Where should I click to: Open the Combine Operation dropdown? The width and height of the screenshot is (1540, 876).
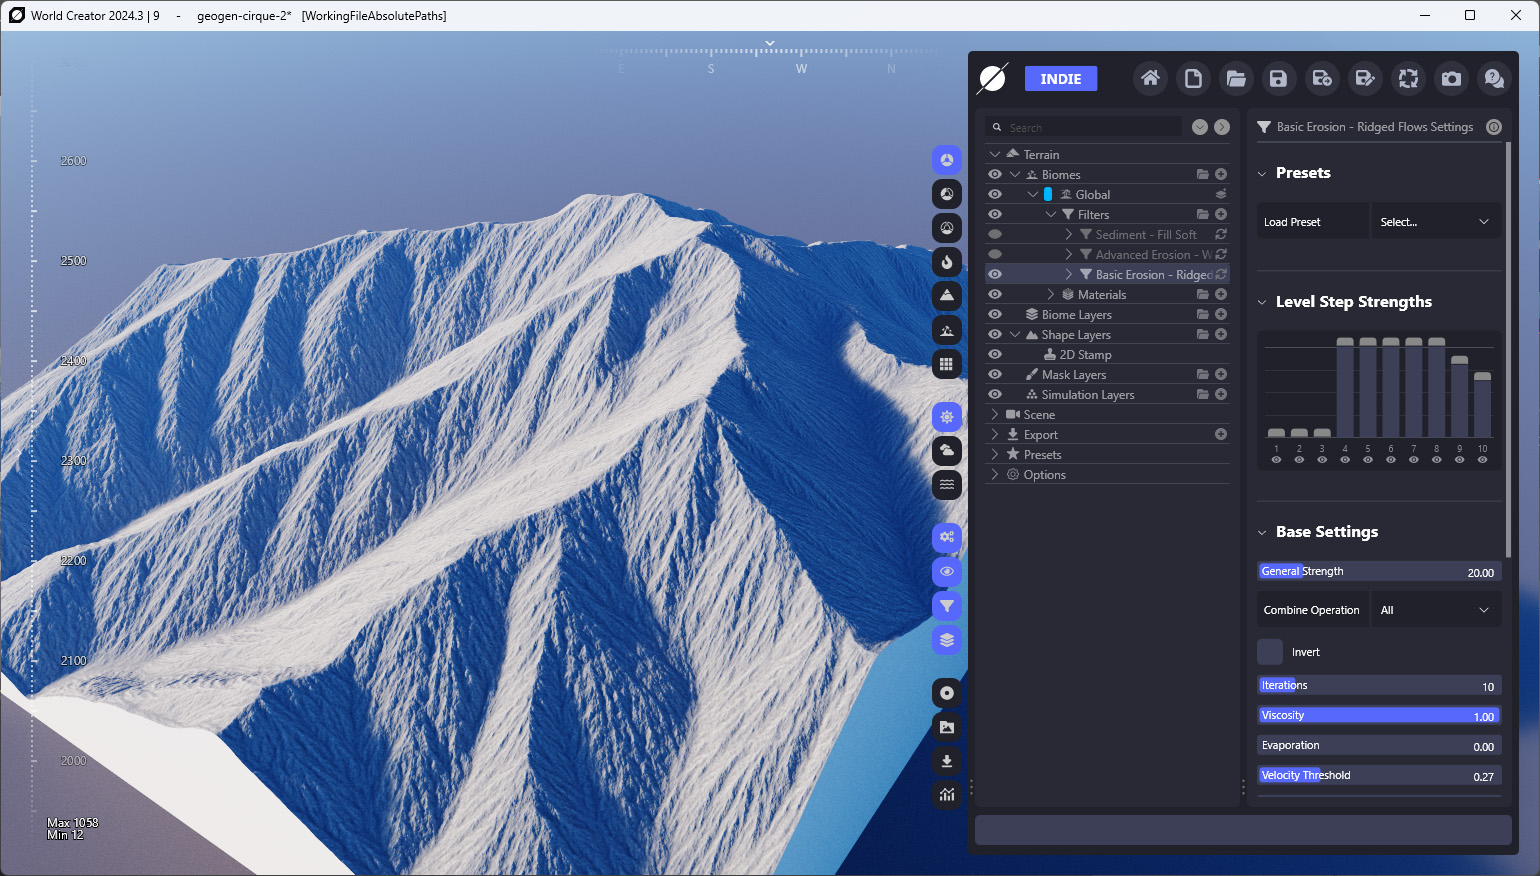1435,610
